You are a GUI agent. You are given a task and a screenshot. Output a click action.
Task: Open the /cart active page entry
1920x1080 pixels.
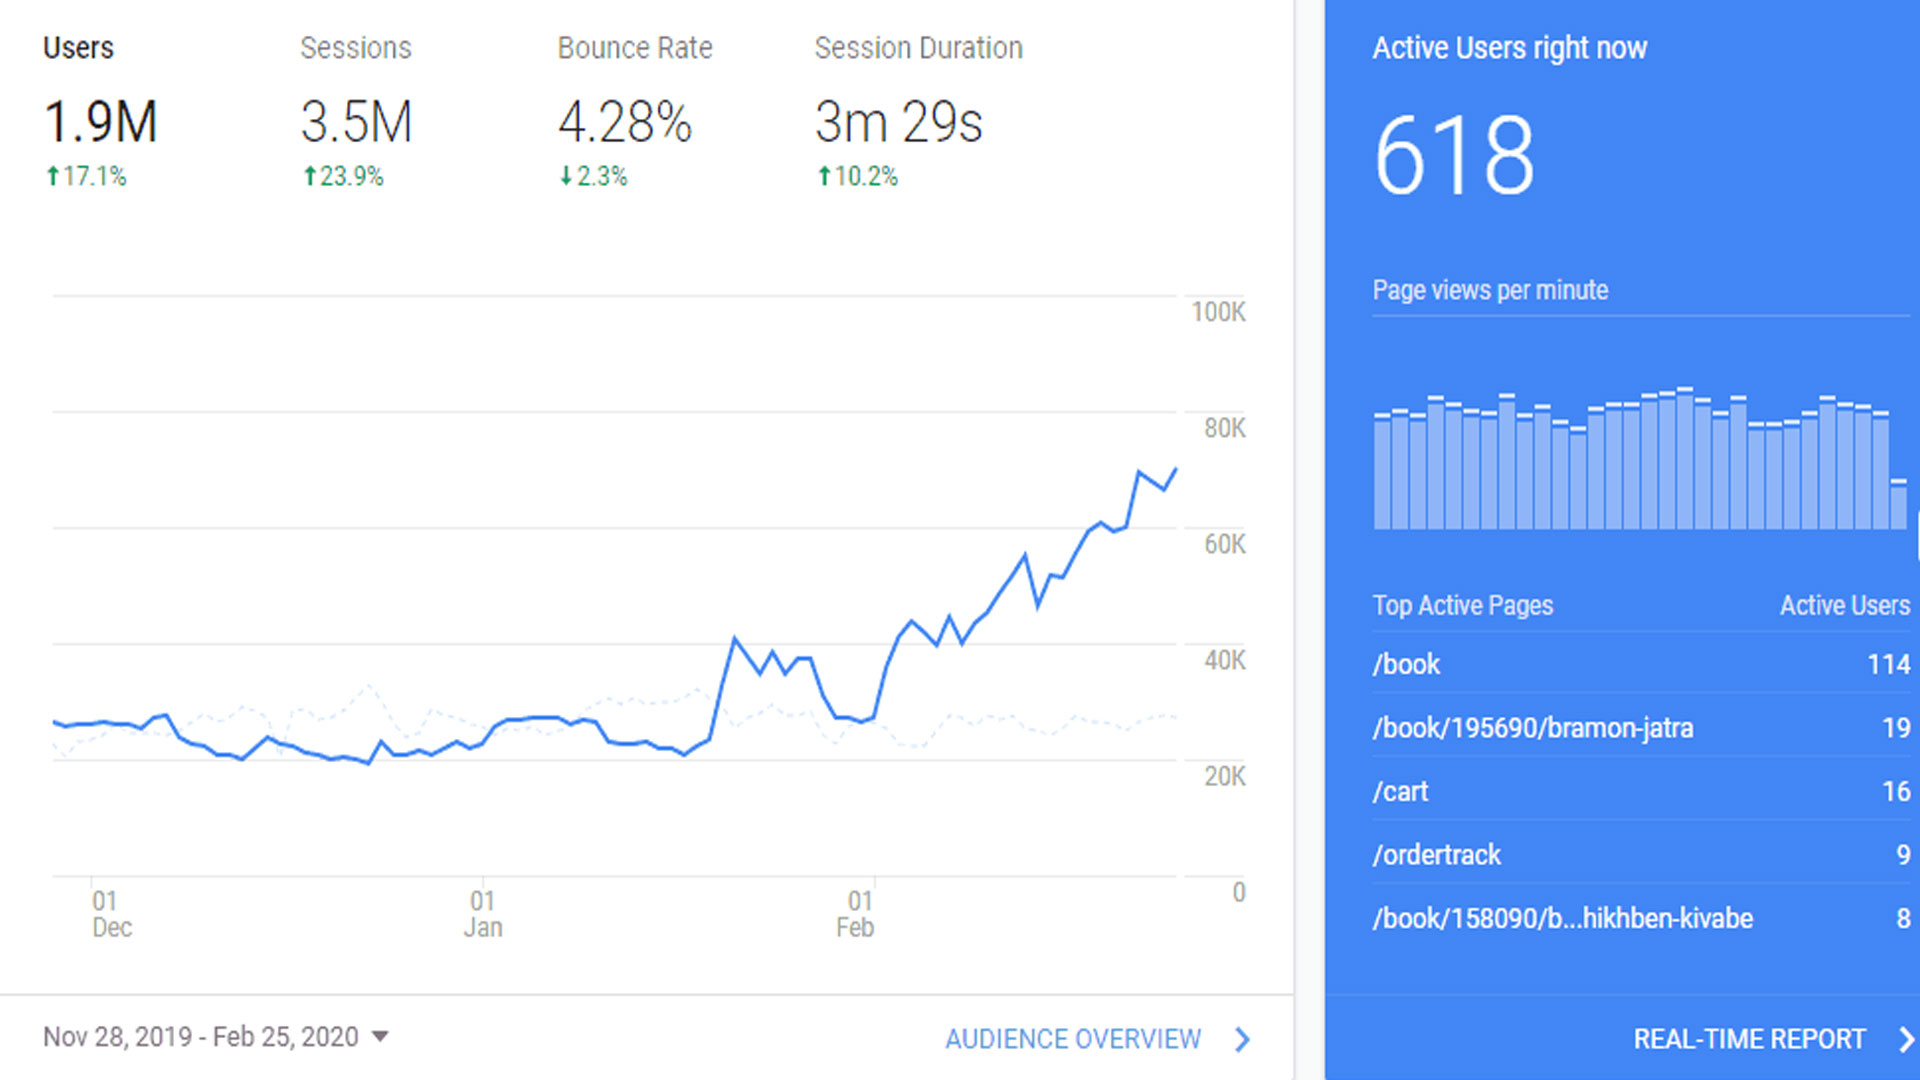tap(1400, 791)
